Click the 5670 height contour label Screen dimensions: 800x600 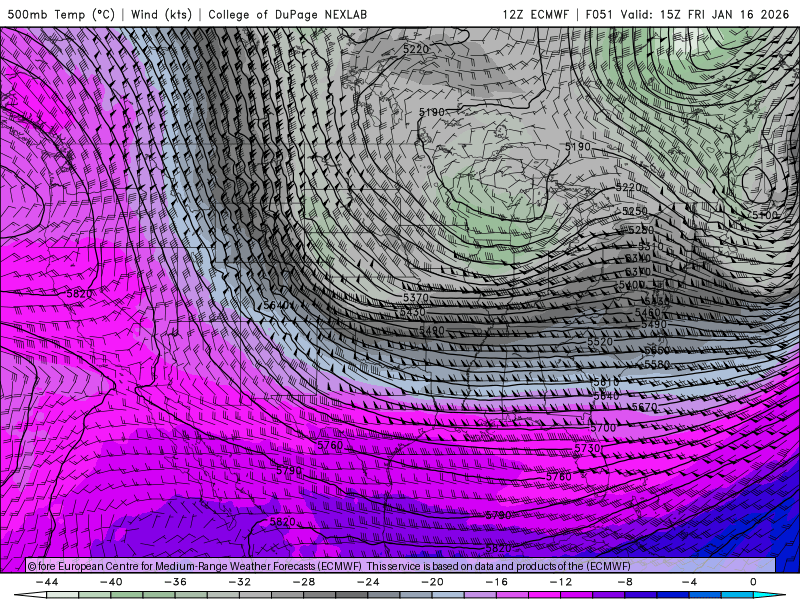coord(644,407)
